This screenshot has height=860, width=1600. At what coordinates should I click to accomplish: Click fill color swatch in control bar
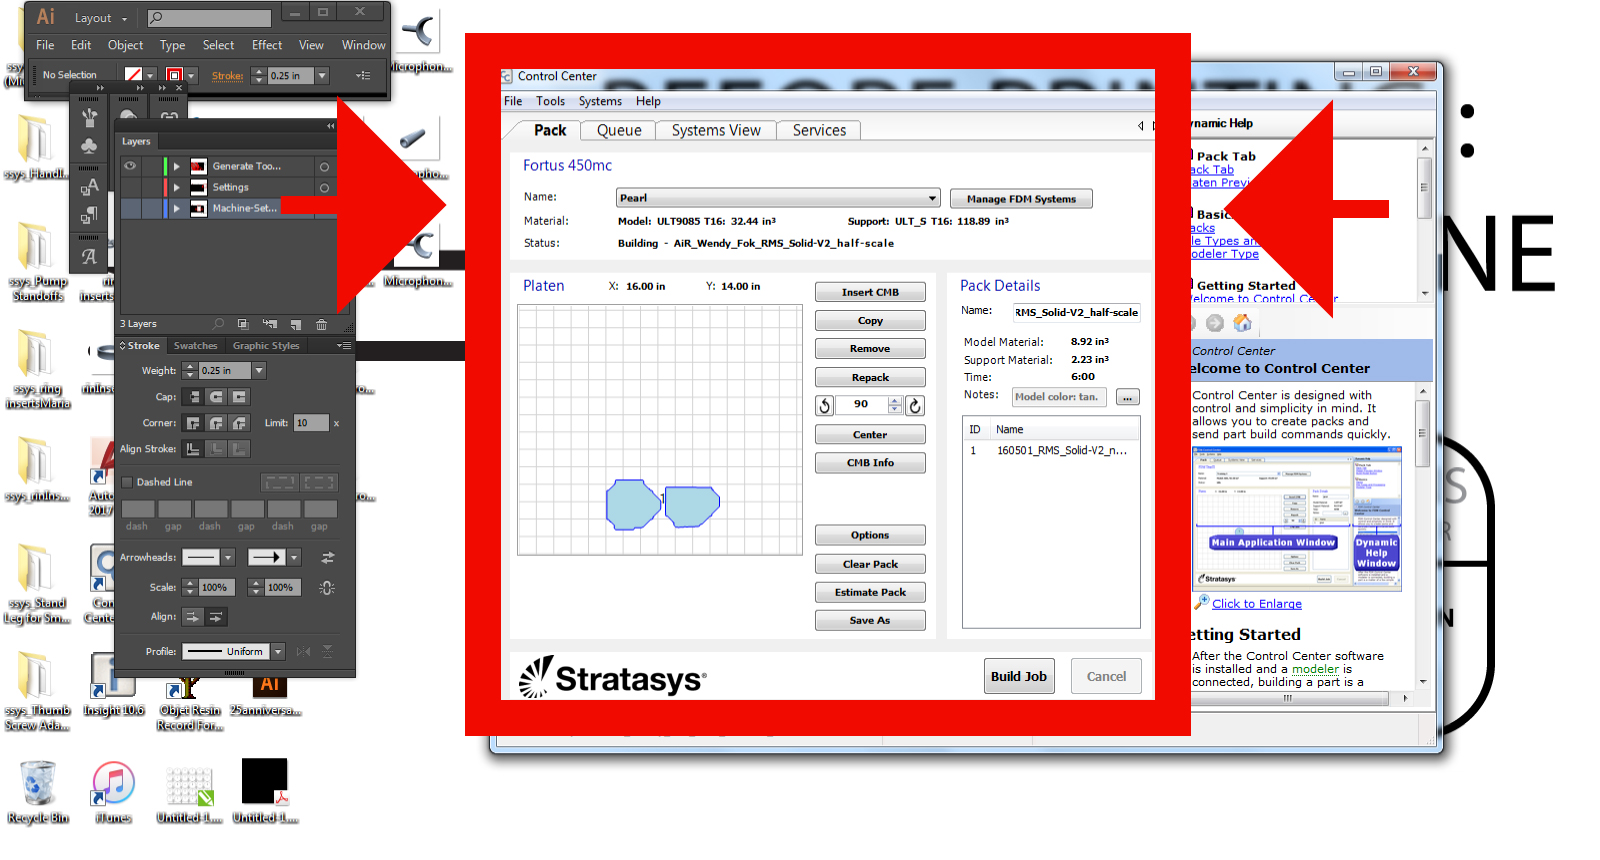click(x=133, y=76)
